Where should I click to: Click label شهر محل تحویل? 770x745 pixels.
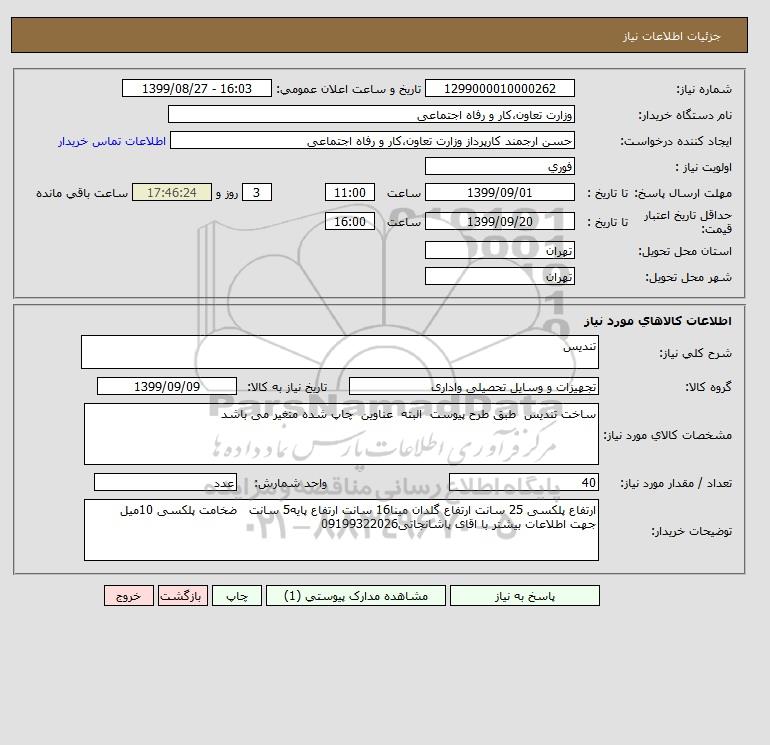tap(688, 277)
